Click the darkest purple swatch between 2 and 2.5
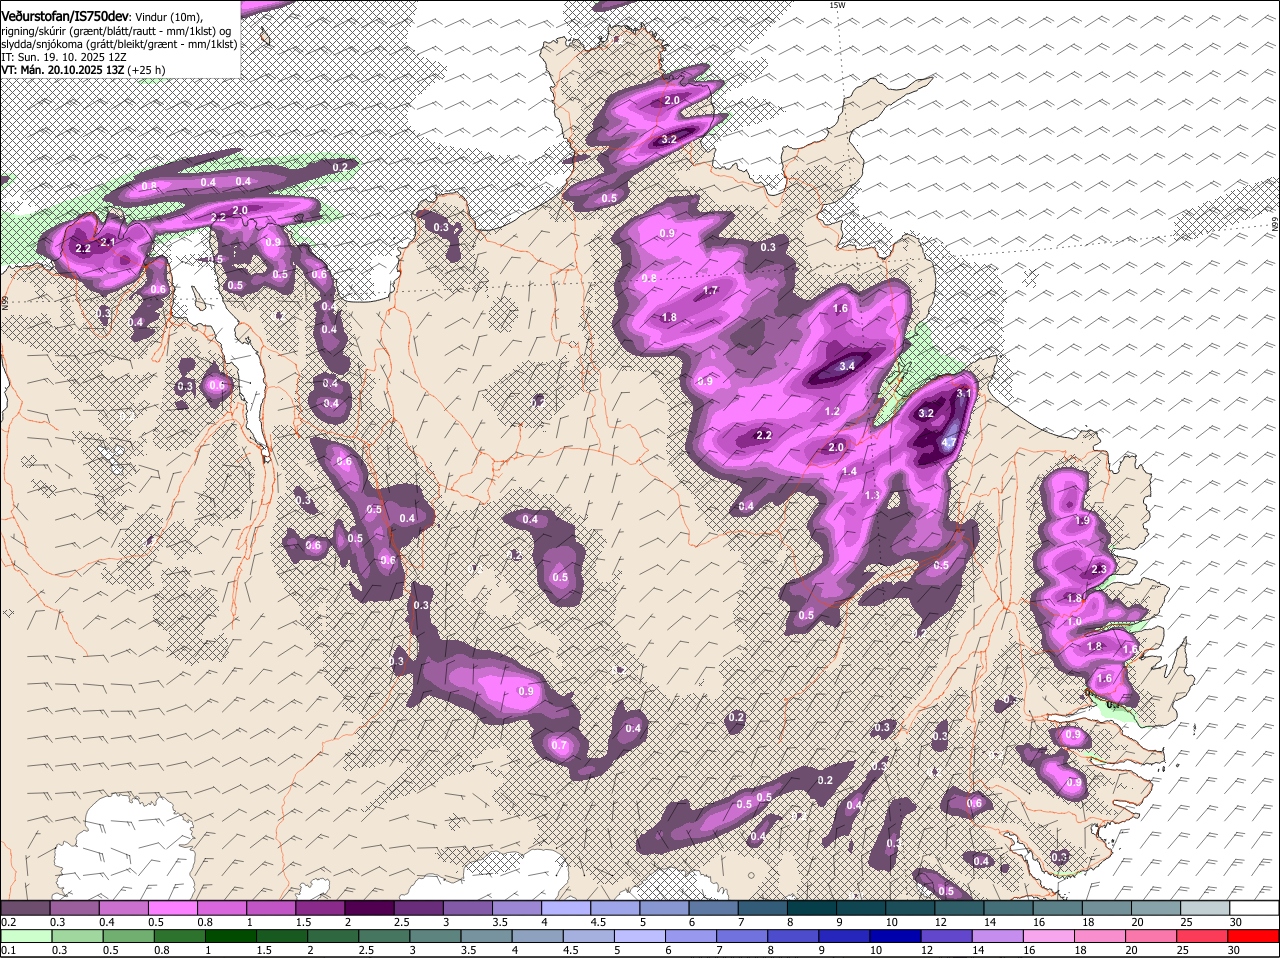The image size is (1280, 958). tap(370, 908)
